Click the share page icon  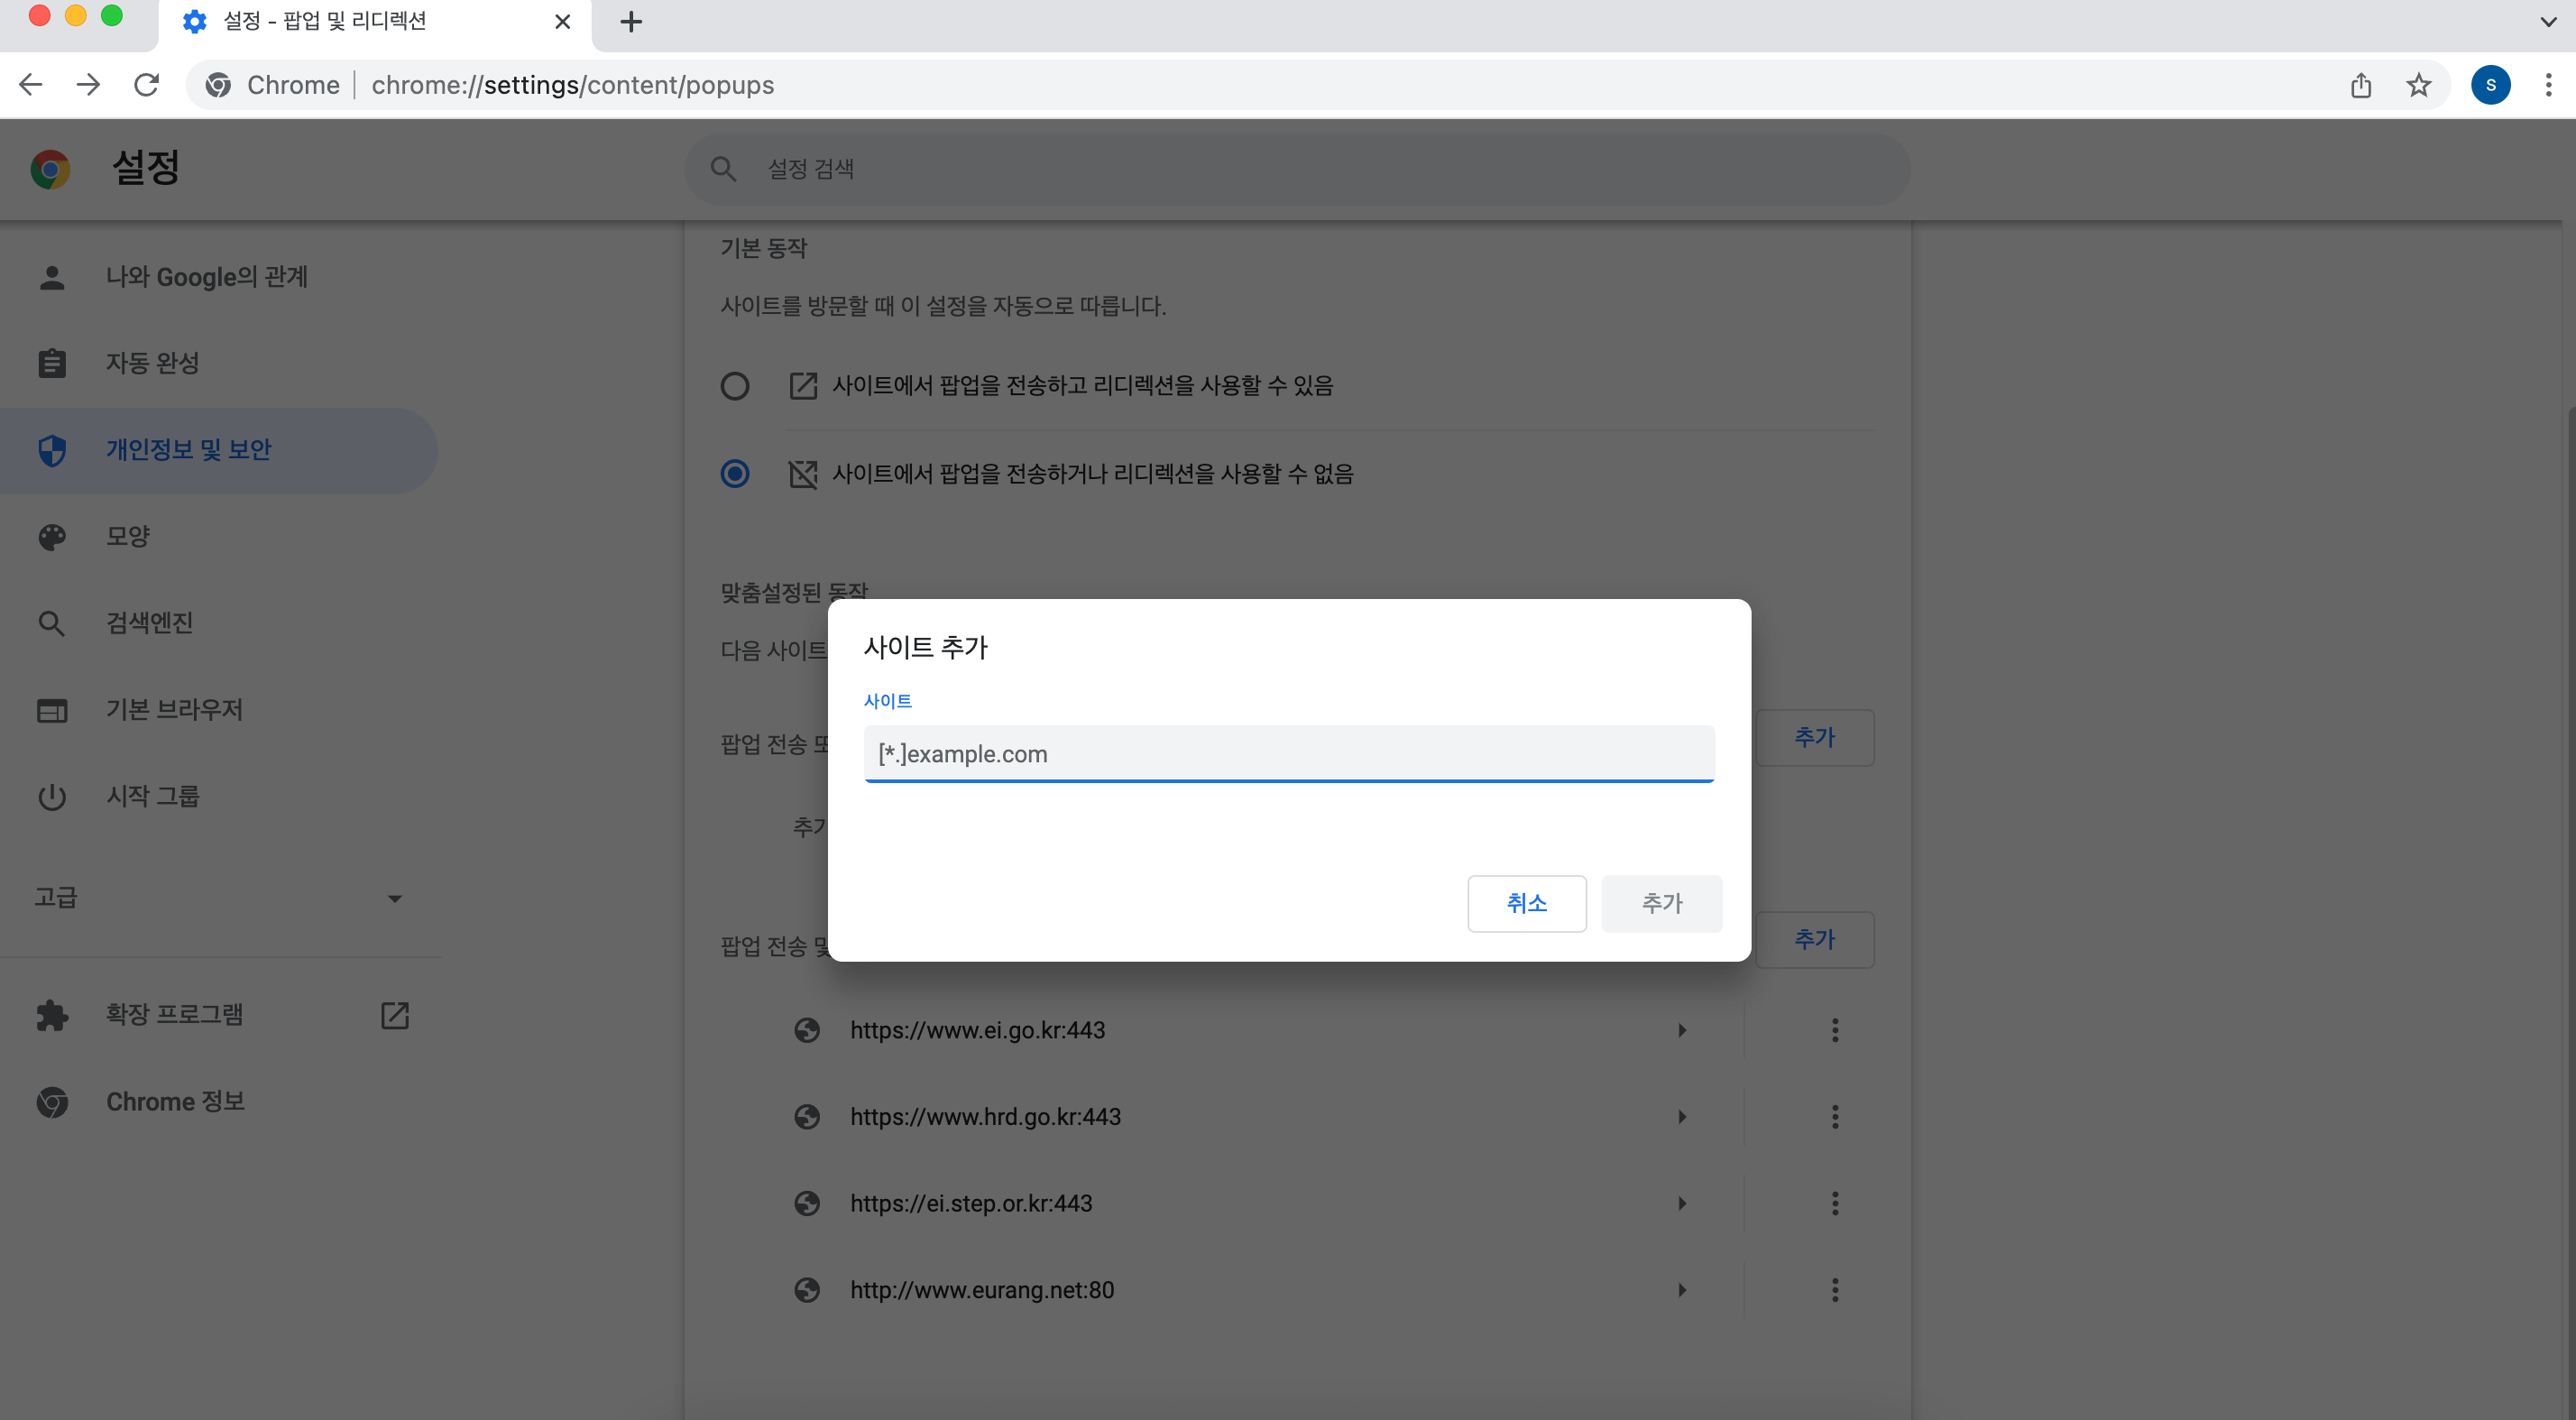[2361, 85]
